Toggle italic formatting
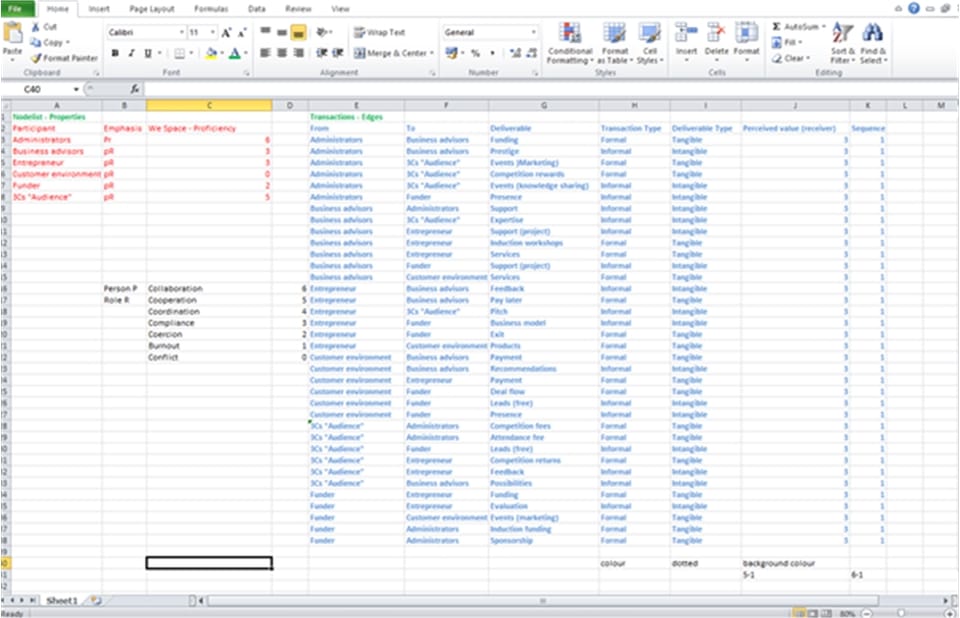Viewport: 960px width, 618px height. [x=131, y=53]
